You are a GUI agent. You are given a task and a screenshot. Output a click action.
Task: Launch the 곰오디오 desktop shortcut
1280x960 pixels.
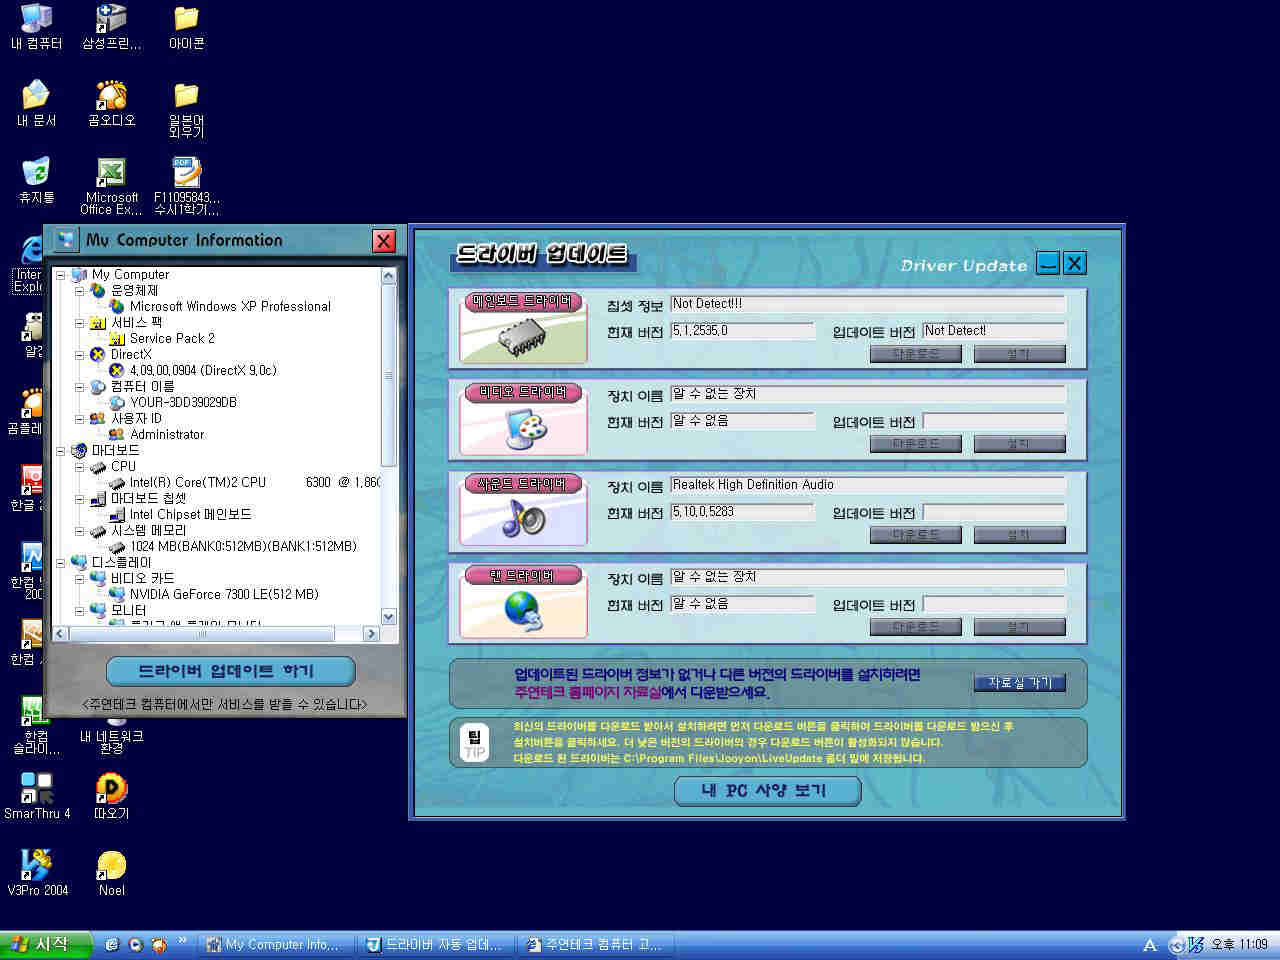click(x=111, y=103)
